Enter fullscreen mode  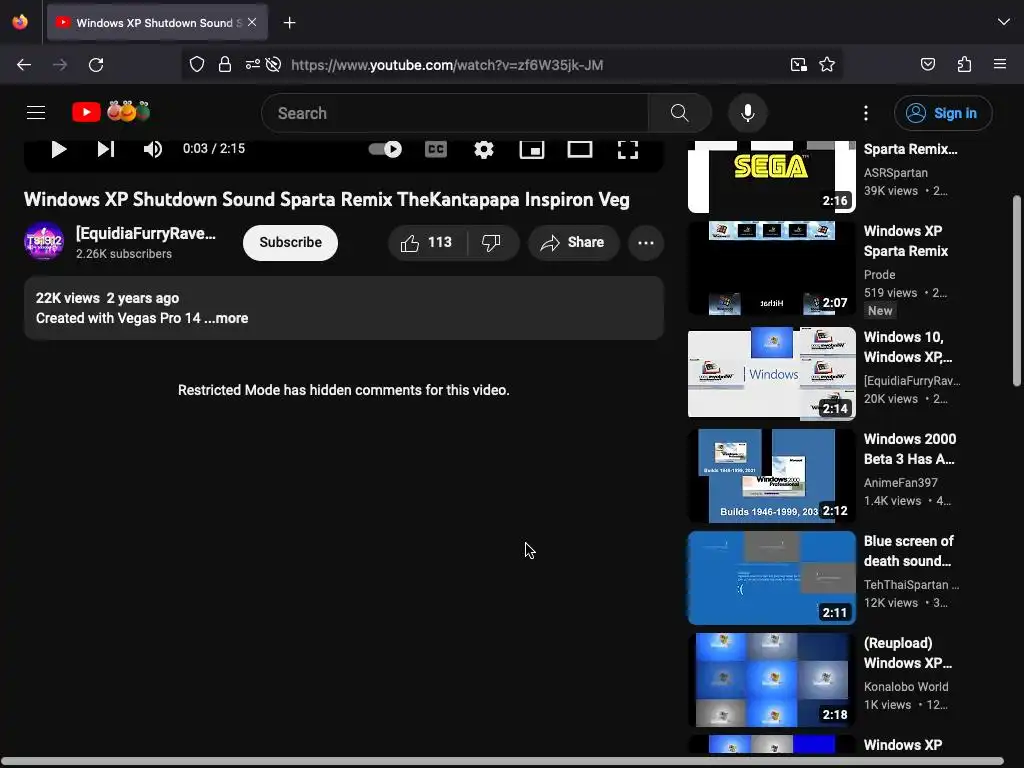628,150
